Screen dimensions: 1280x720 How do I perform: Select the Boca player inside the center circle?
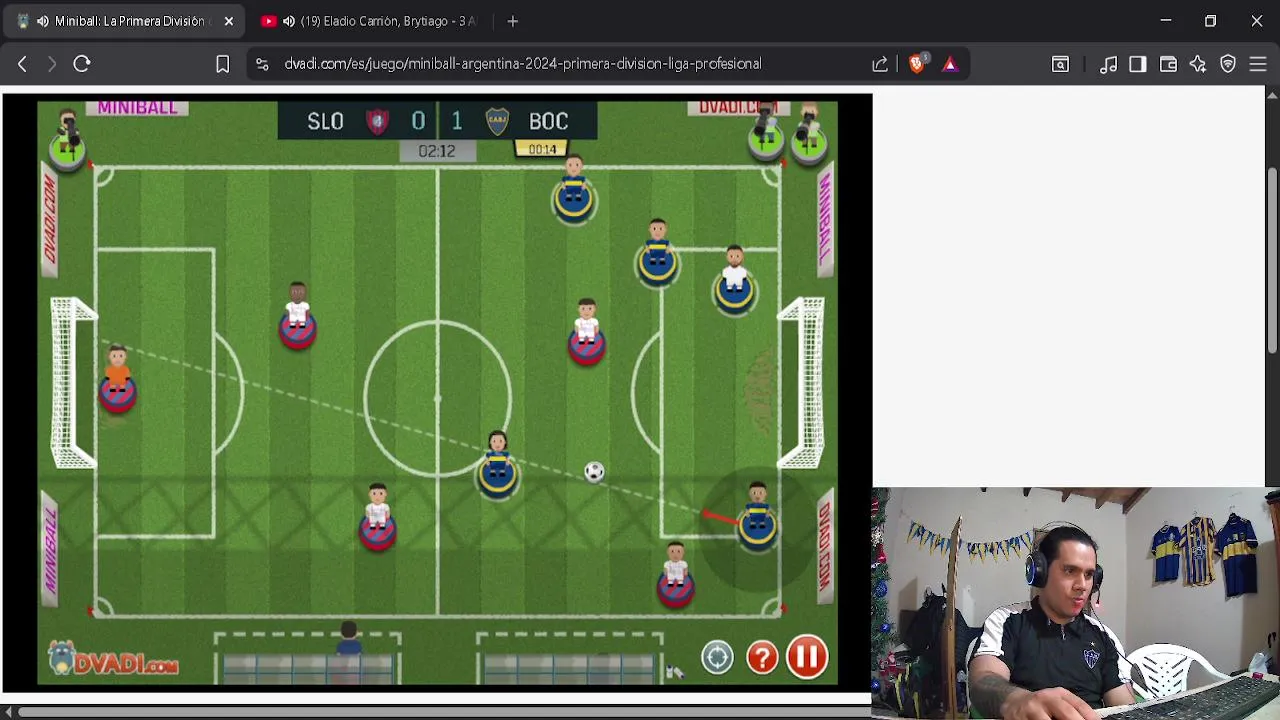(497, 463)
